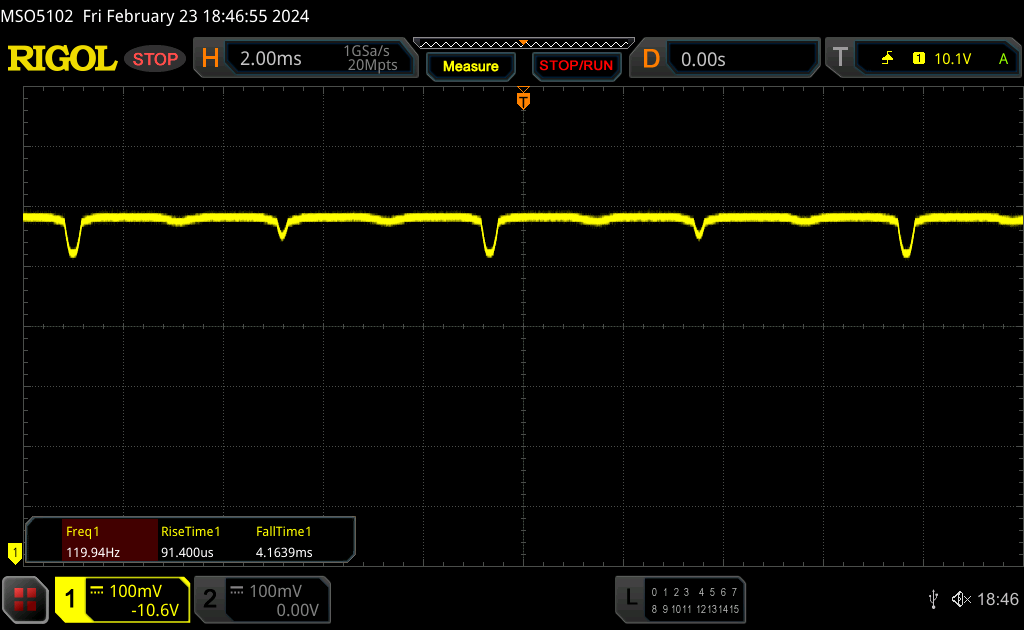Select the FallTime1 measurement result
1024x630 pixels.
284,541
